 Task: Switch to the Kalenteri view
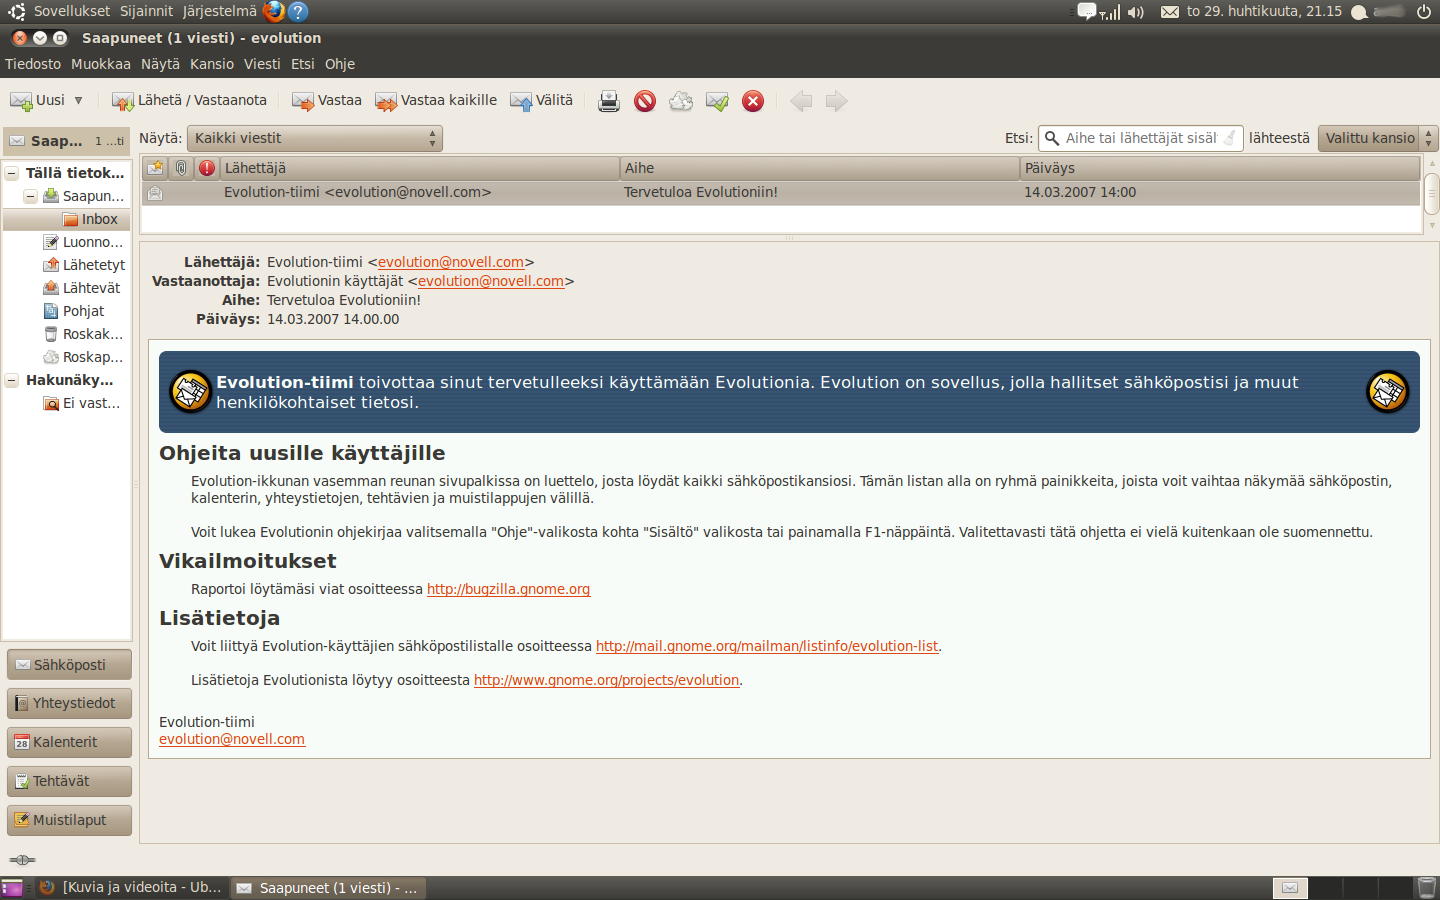click(x=69, y=742)
